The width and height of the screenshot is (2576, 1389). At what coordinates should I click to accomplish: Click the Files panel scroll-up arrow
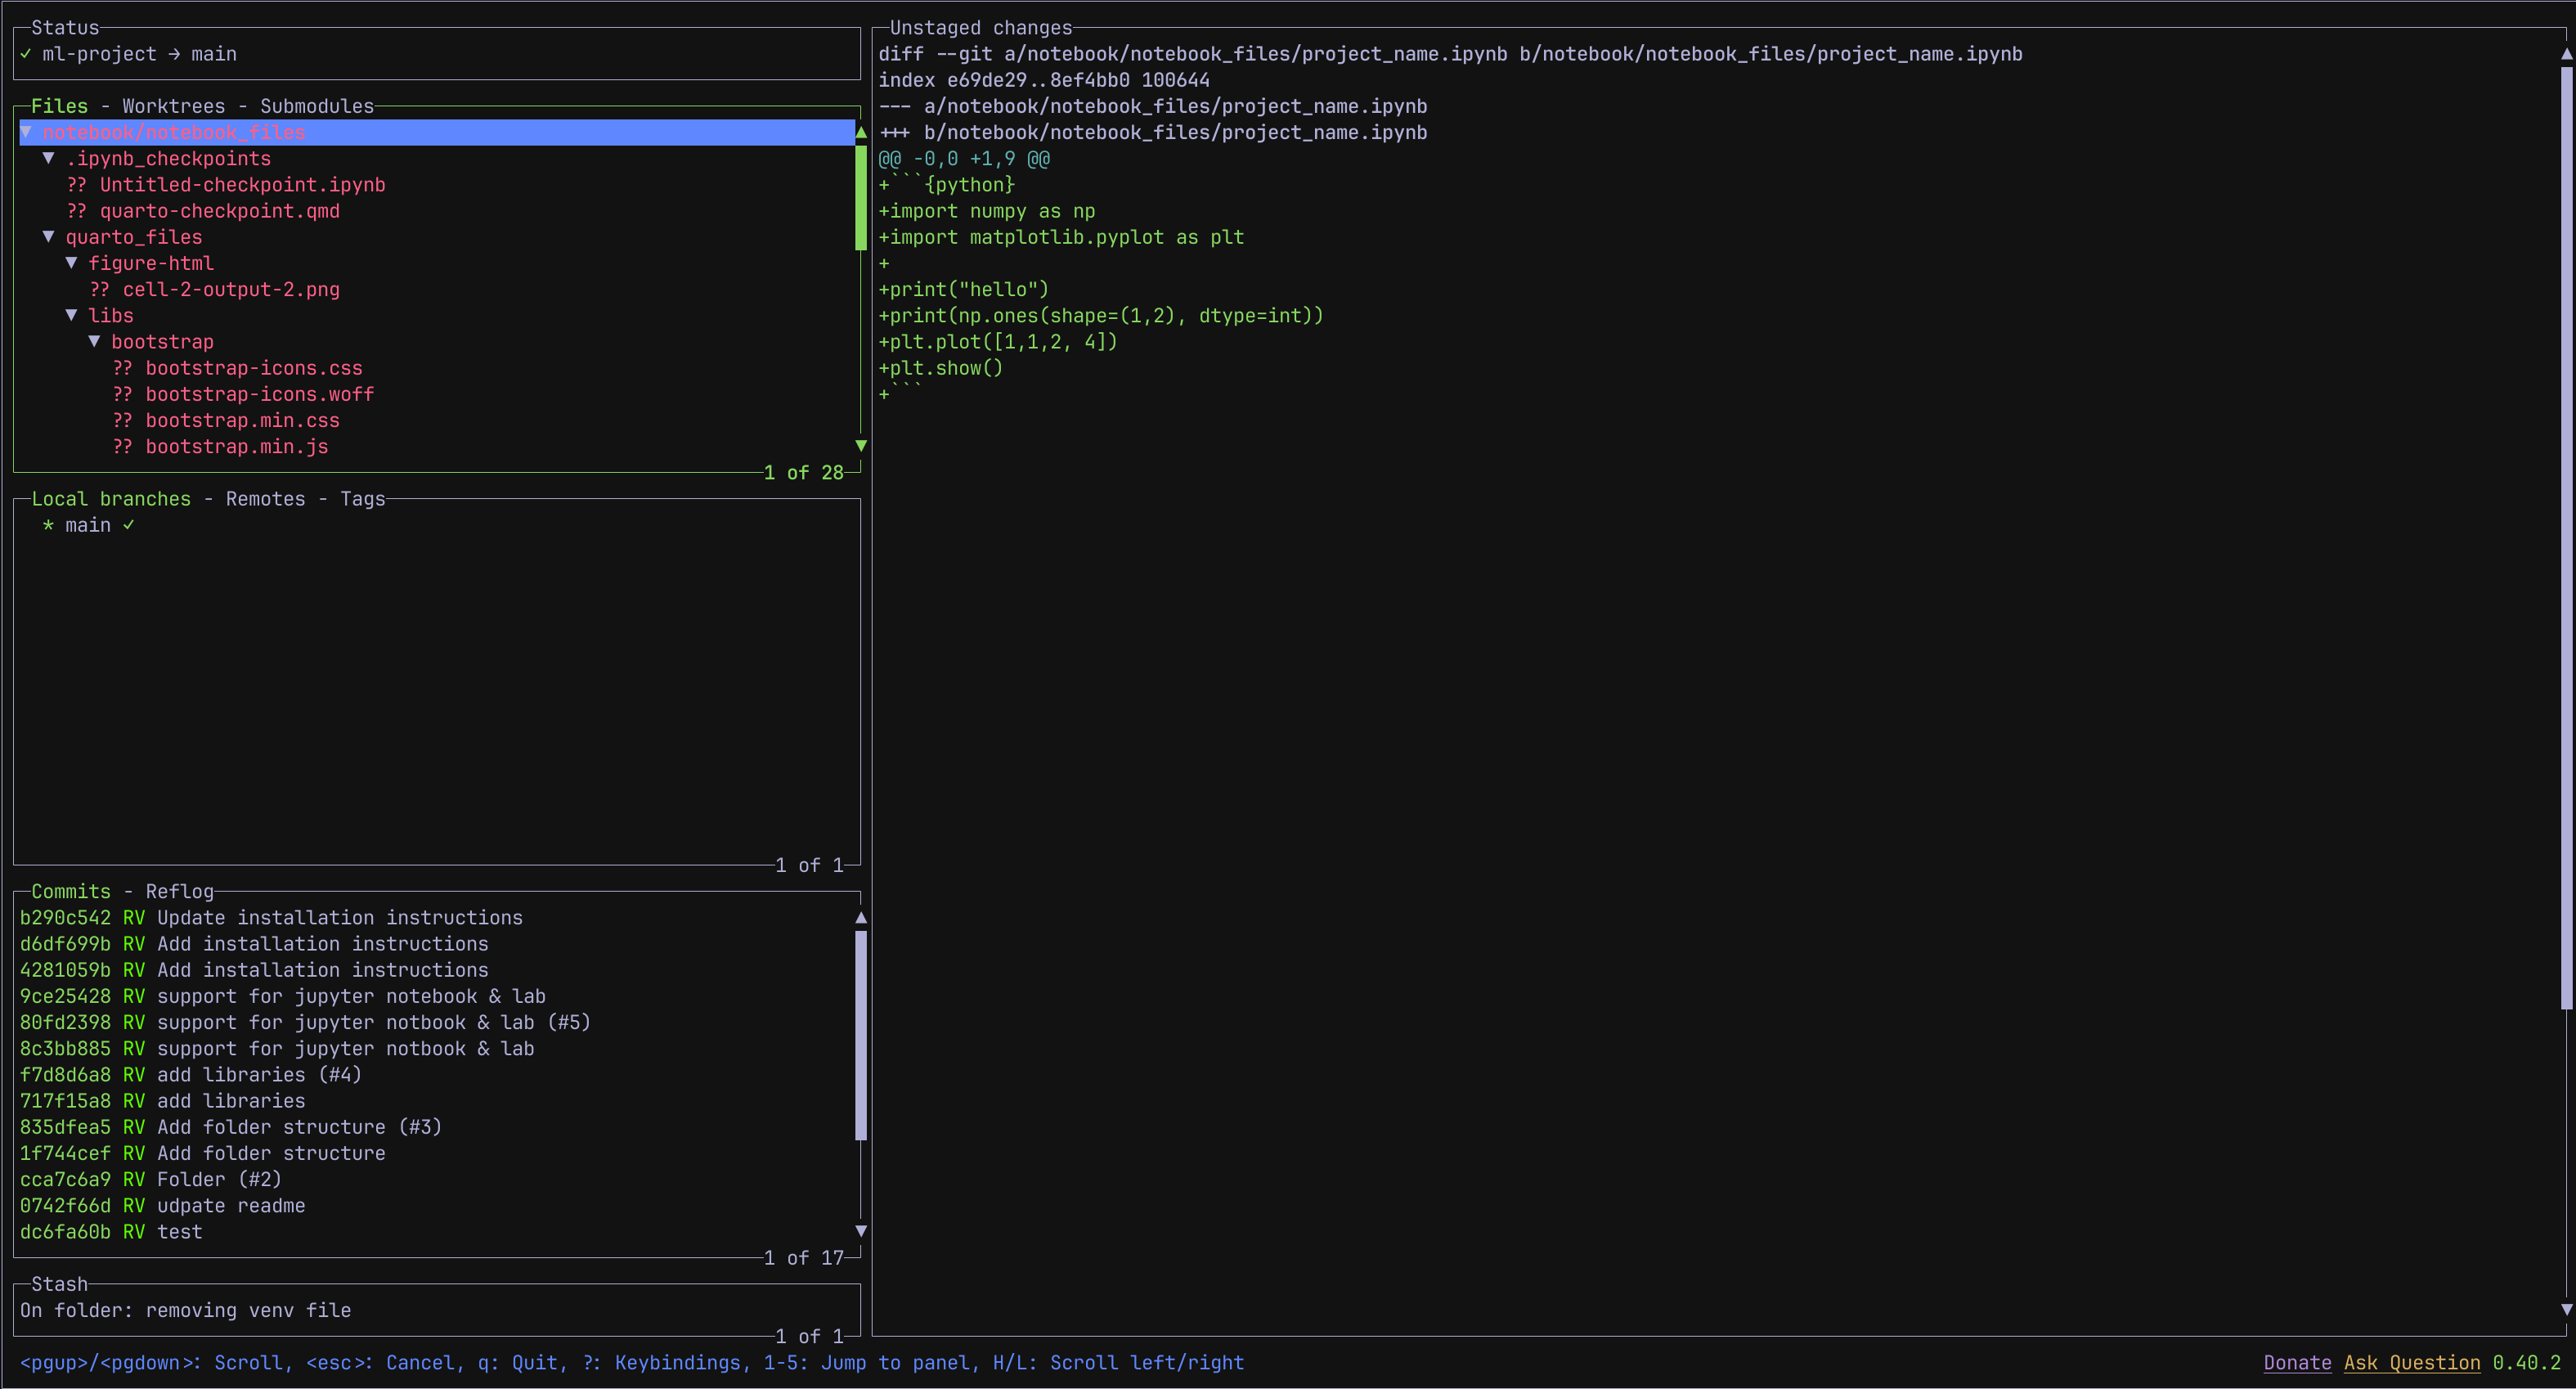point(860,132)
